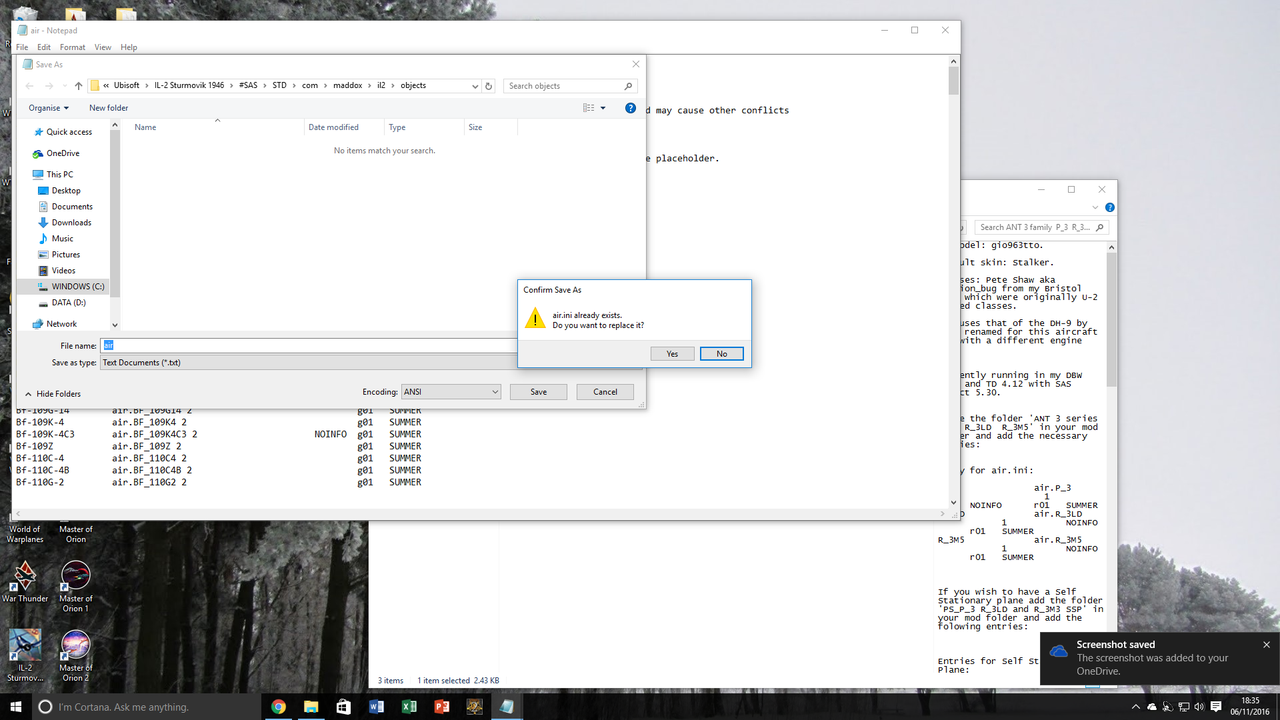Decline the replace prompt with No

[722, 354]
